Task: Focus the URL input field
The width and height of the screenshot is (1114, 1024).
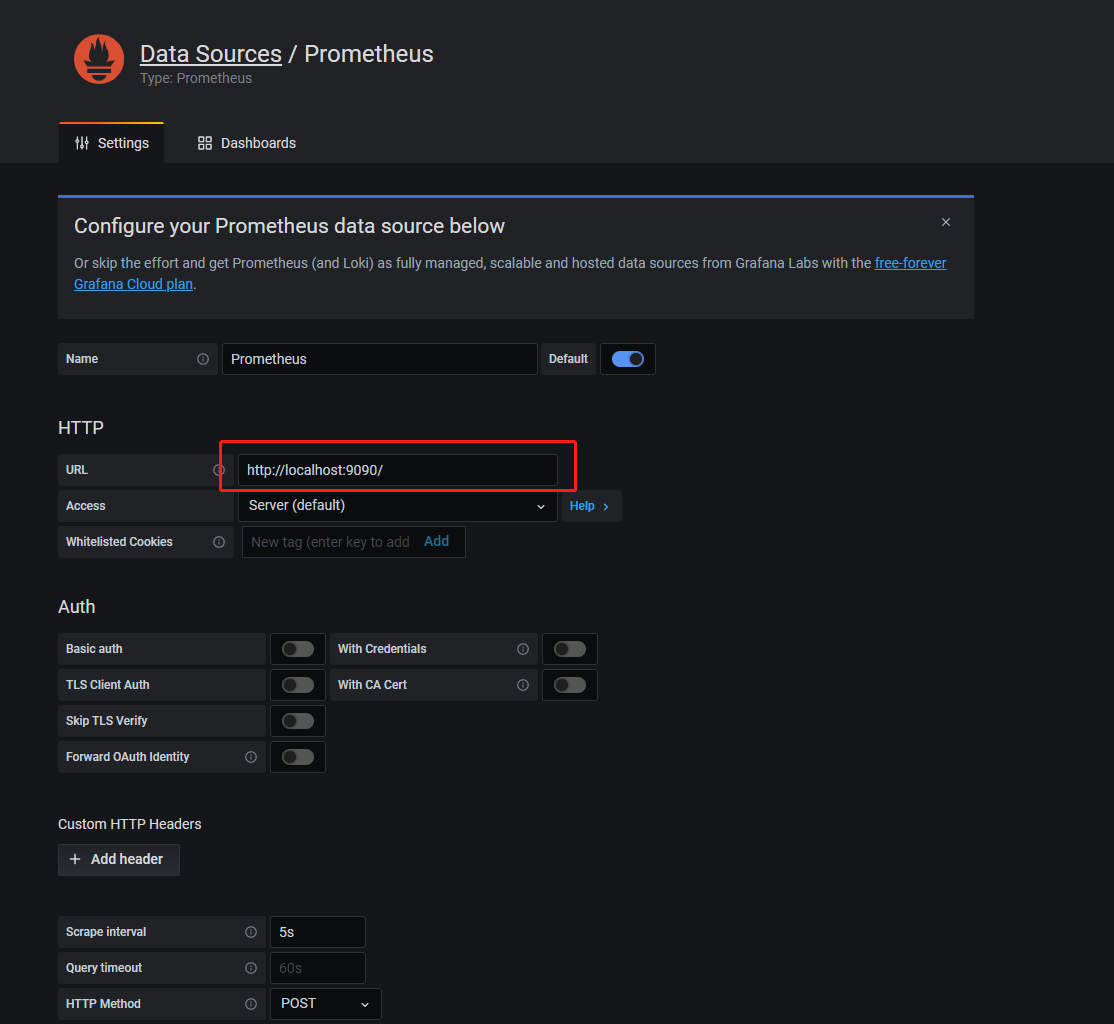Action: click(398, 470)
